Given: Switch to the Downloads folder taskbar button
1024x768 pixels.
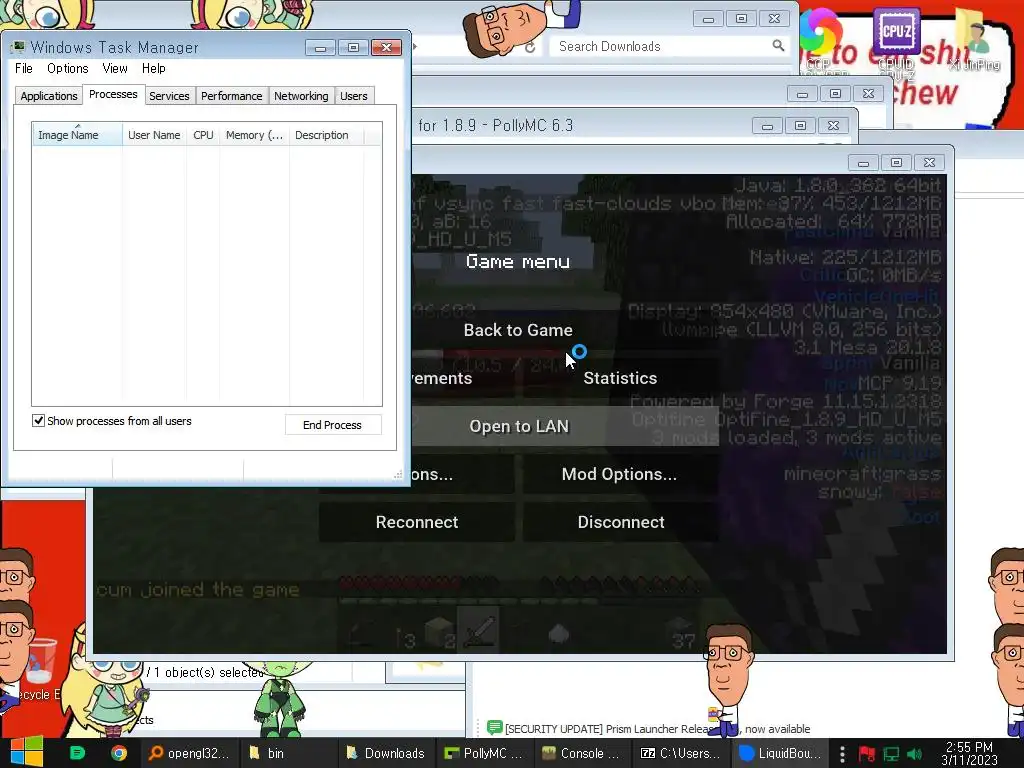Looking at the screenshot, I should (385, 753).
